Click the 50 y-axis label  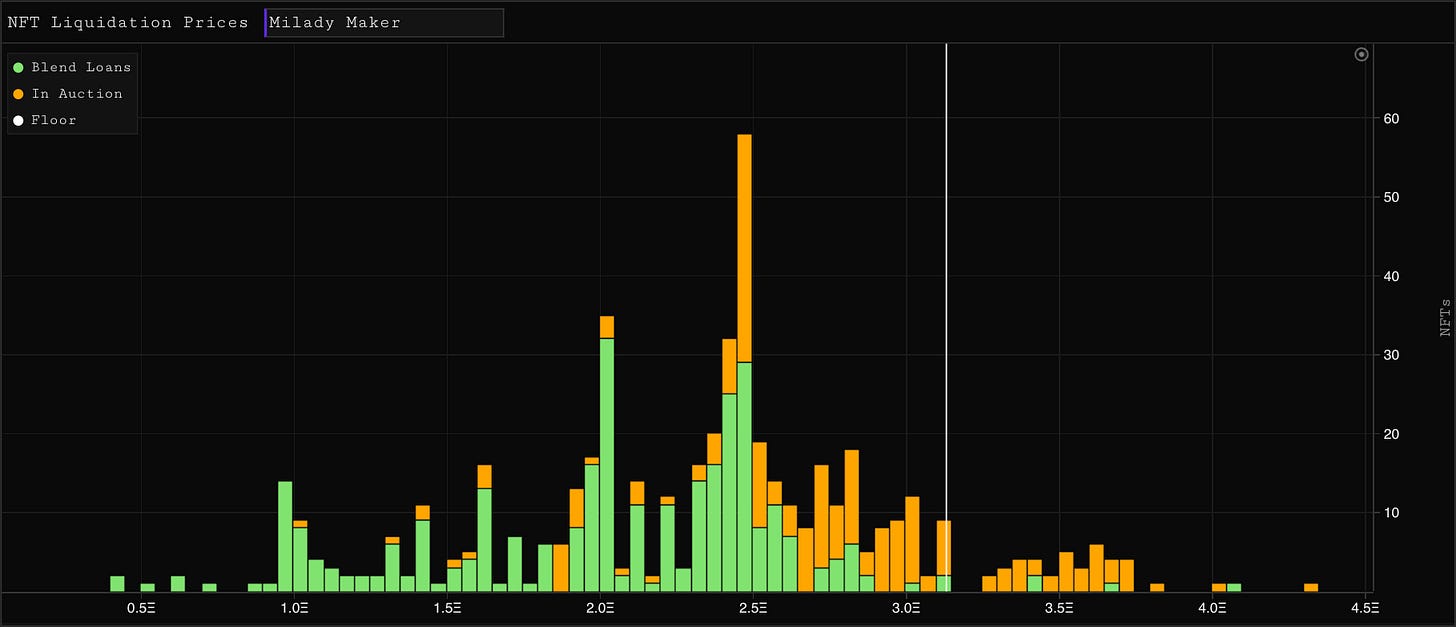1391,197
